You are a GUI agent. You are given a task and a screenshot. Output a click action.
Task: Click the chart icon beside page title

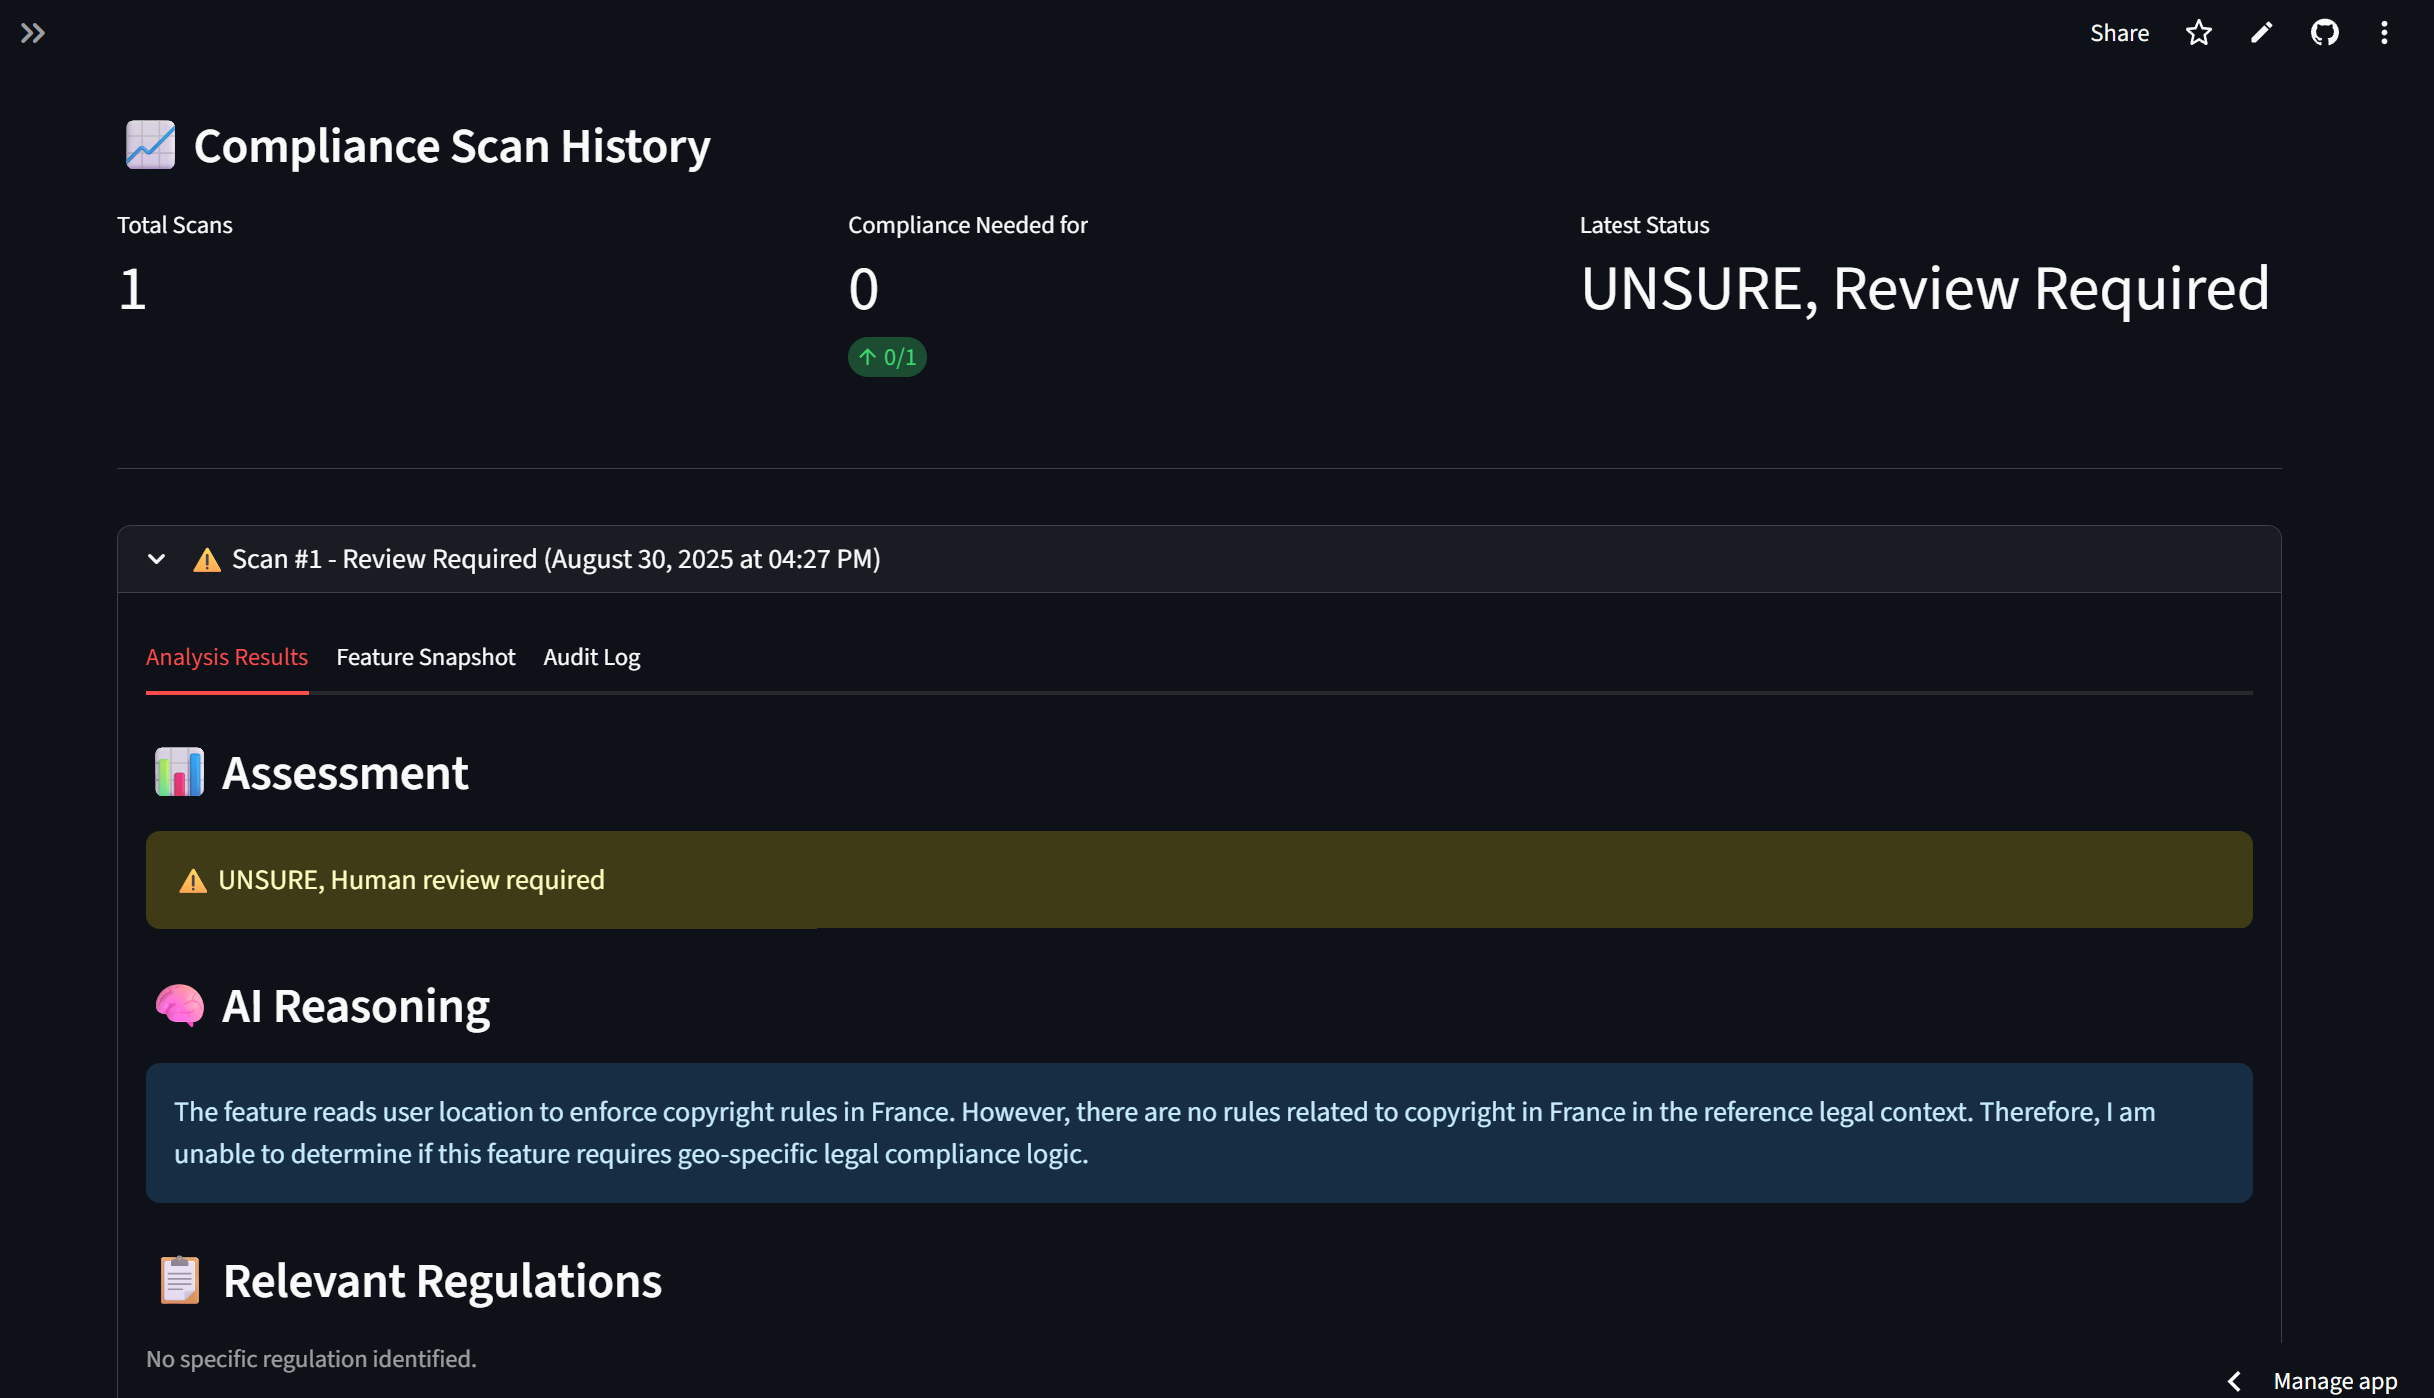pos(150,145)
